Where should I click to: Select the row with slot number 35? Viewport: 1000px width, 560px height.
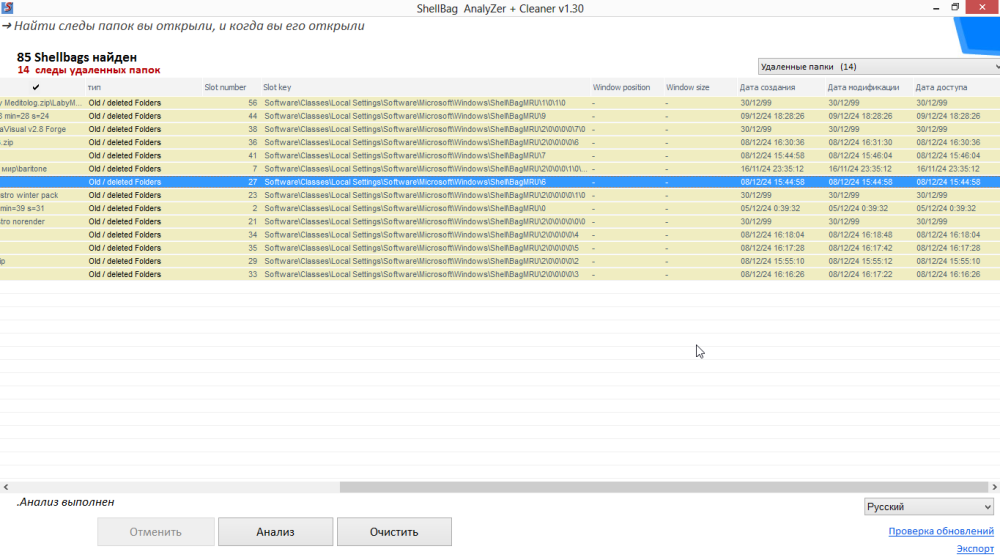pyautogui.click(x=500, y=248)
